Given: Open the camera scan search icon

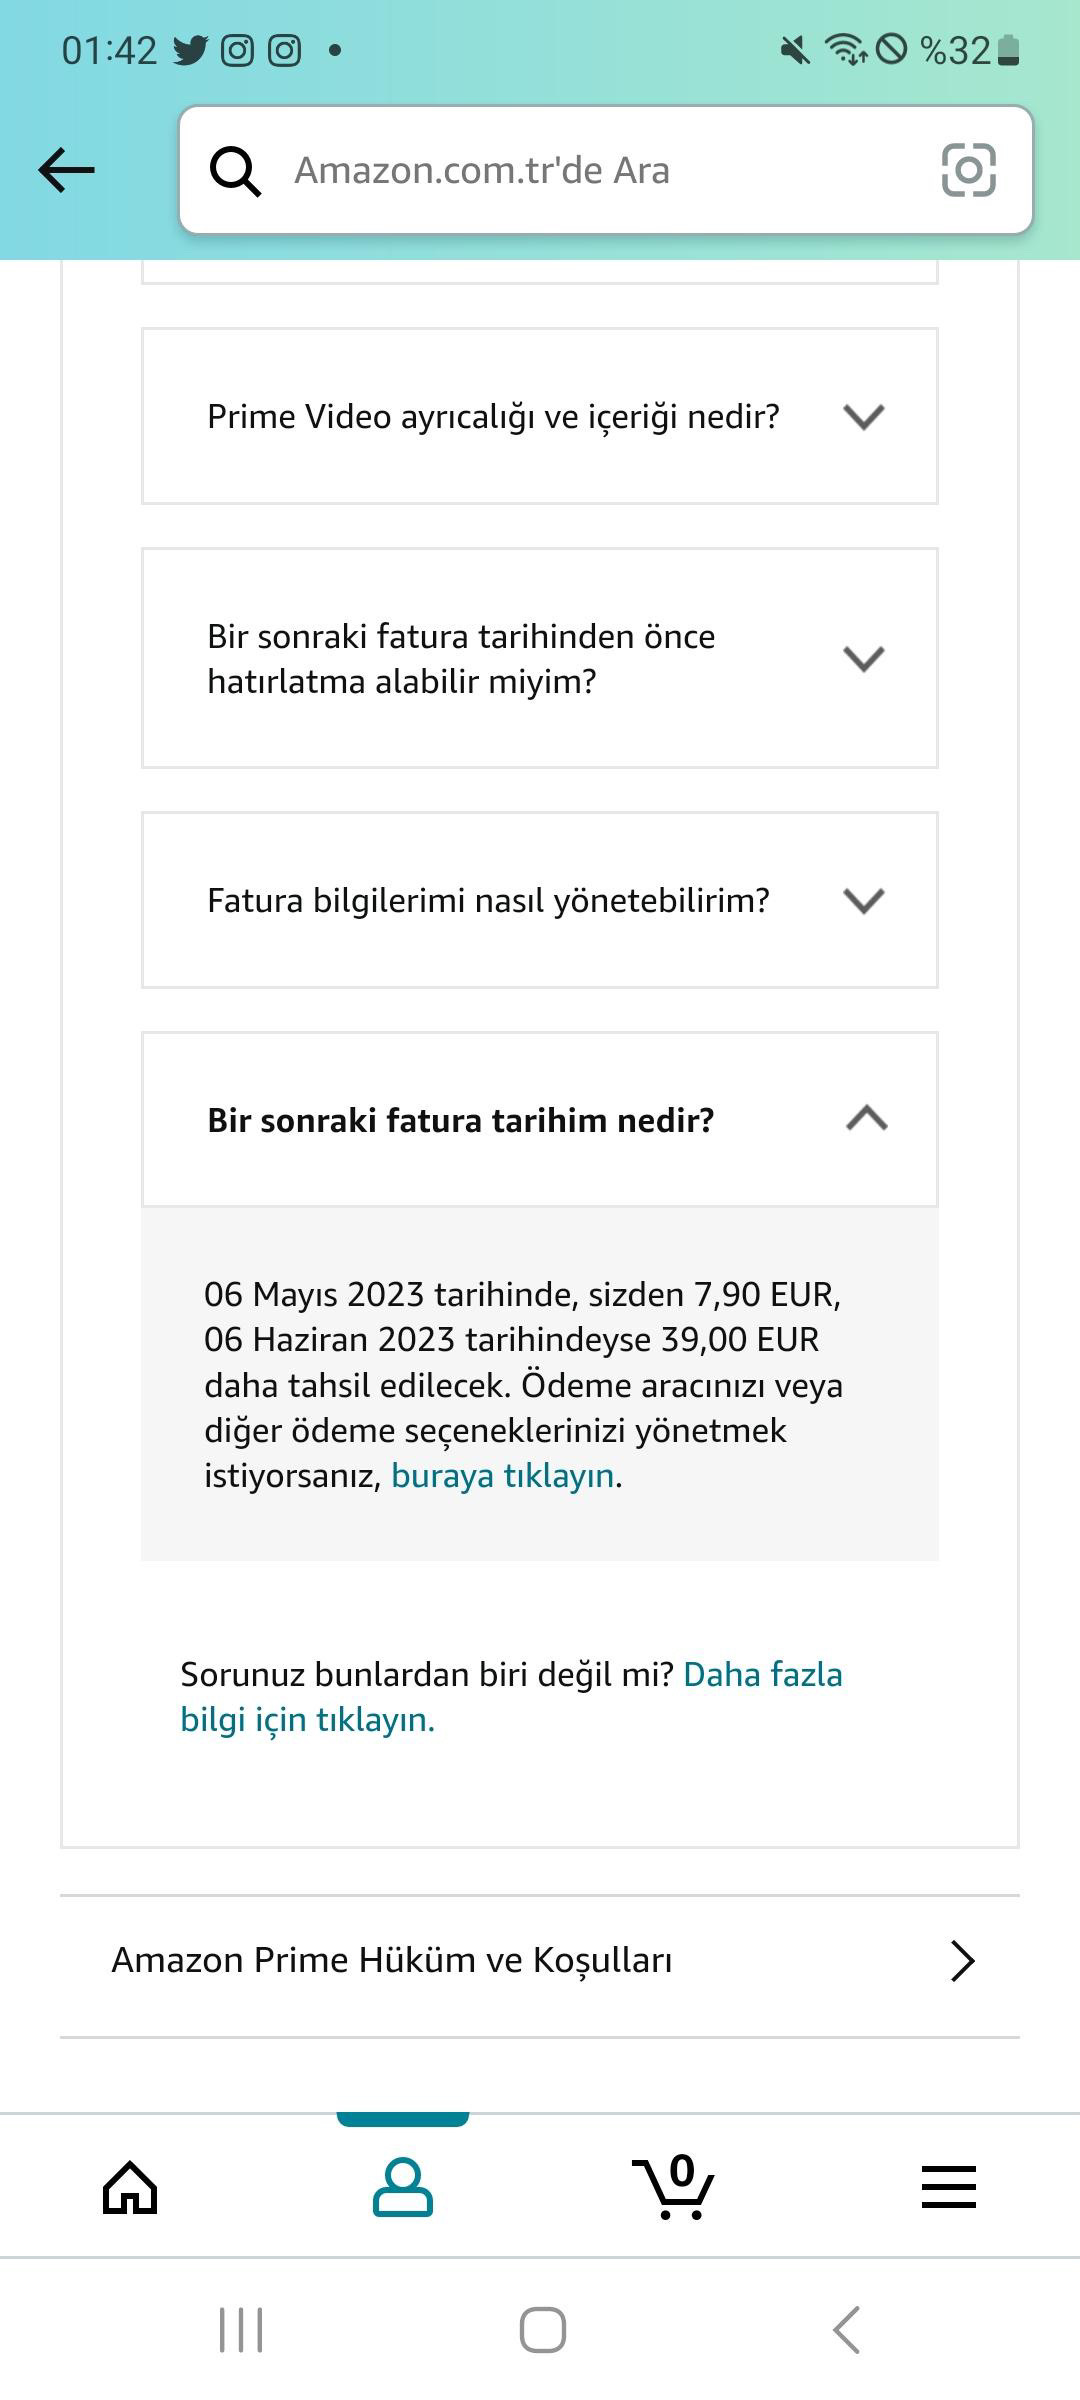Looking at the screenshot, I should (968, 170).
